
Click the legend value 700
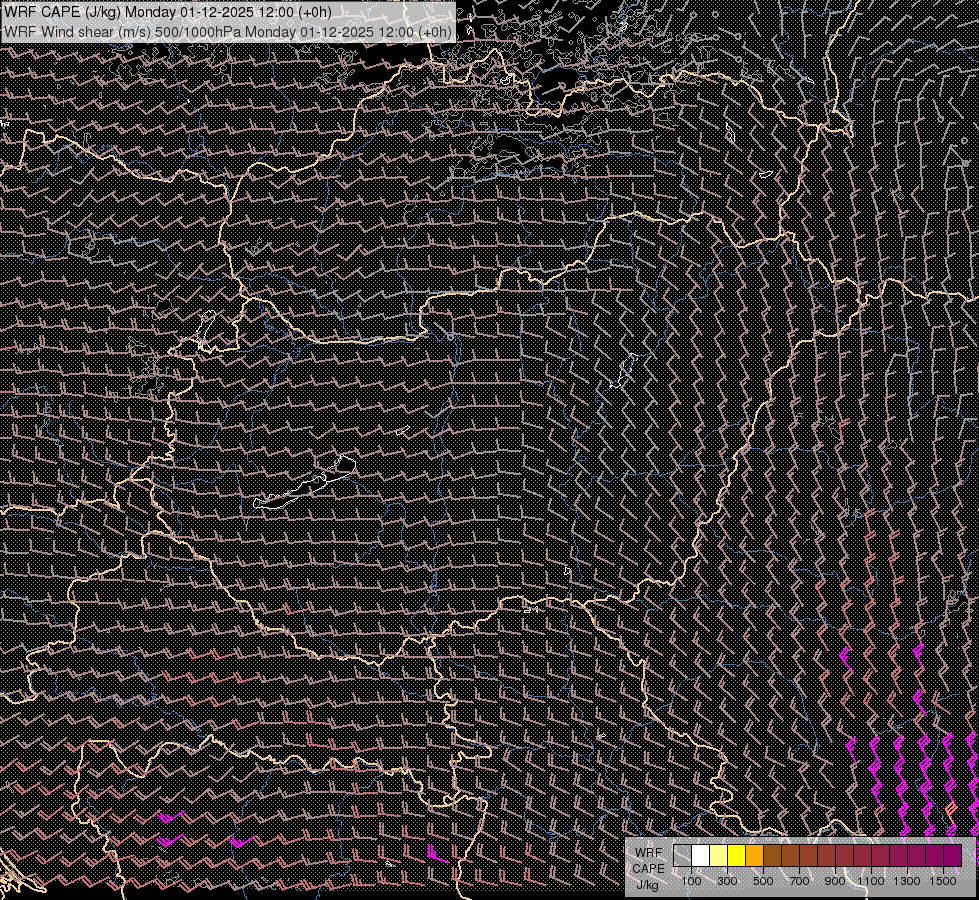pyautogui.click(x=799, y=881)
